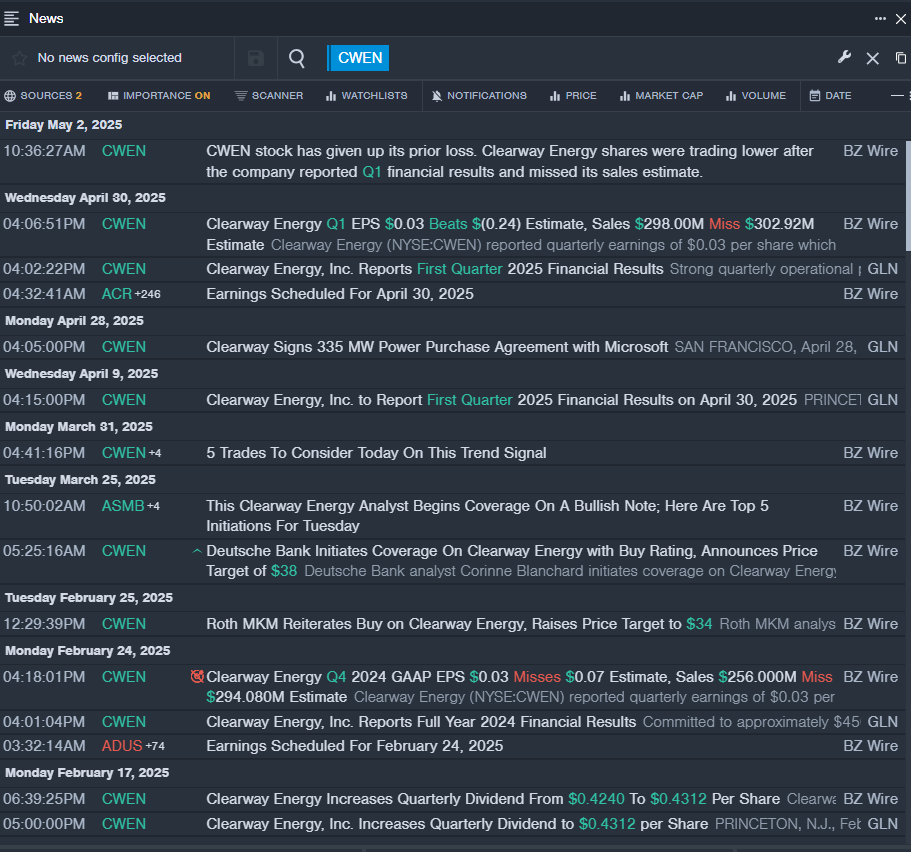This screenshot has width=911, height=852.
Task: Open Roth MKM Reiterates Buy headline
Action: pos(459,624)
